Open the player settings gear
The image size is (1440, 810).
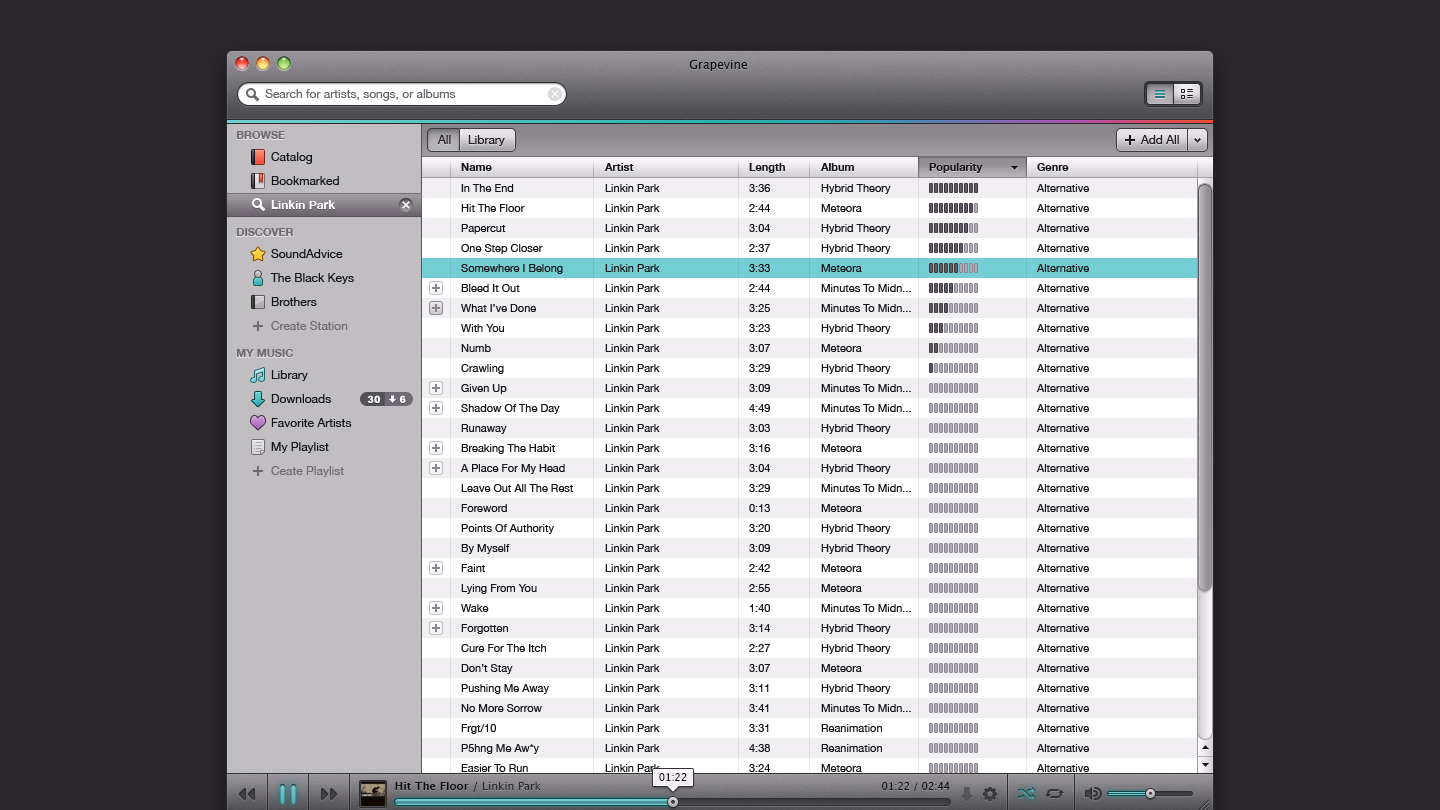[x=990, y=794]
